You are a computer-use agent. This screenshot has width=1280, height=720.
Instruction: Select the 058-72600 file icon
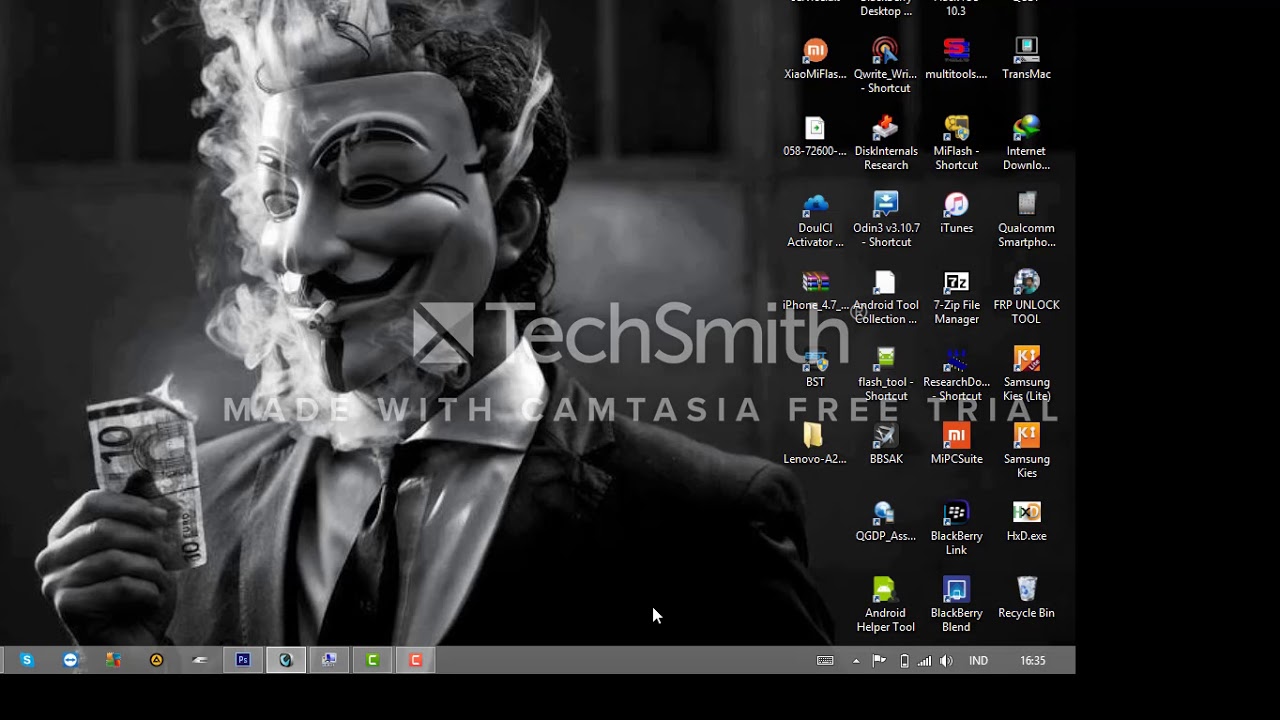pos(815,136)
